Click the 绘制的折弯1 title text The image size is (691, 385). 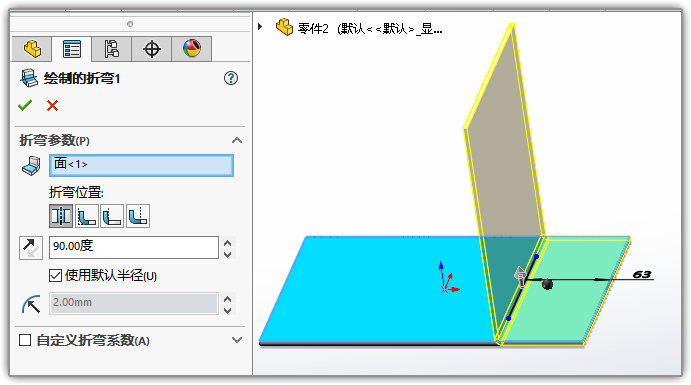pyautogui.click(x=82, y=78)
